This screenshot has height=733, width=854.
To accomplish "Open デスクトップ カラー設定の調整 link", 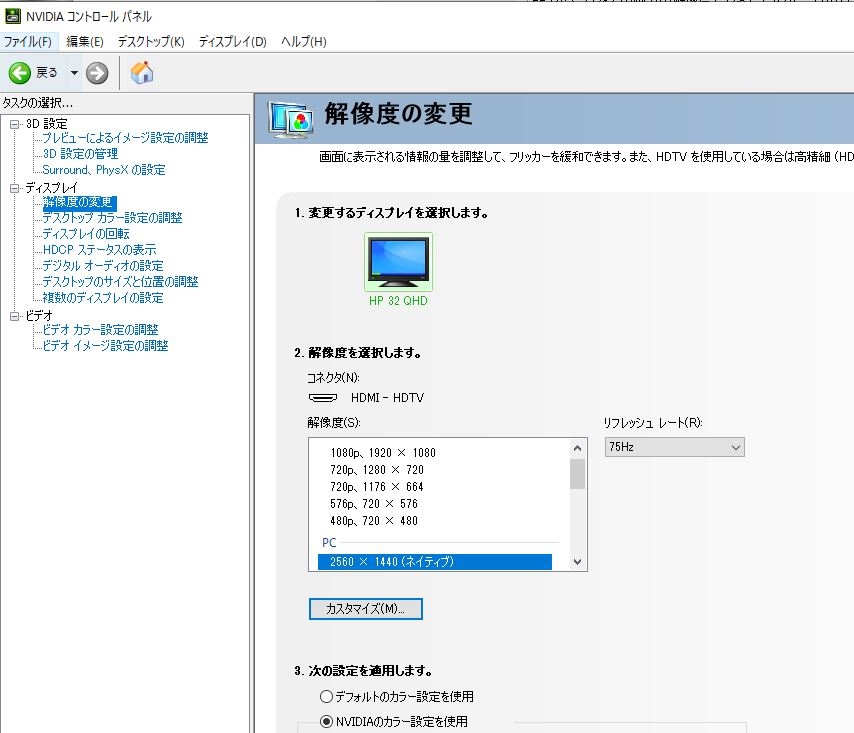I will point(112,218).
